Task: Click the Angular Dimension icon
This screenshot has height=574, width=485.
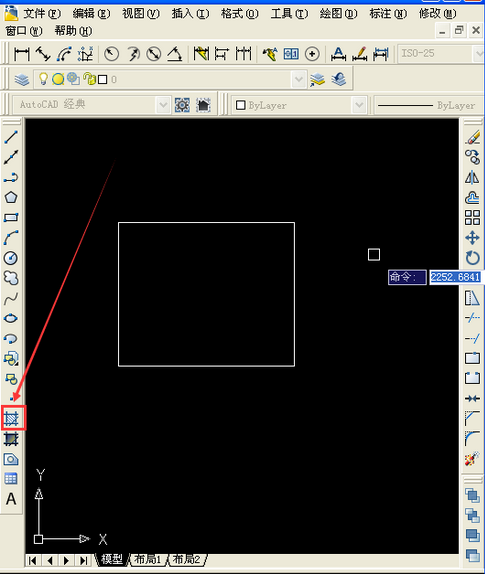Action: tap(175, 54)
